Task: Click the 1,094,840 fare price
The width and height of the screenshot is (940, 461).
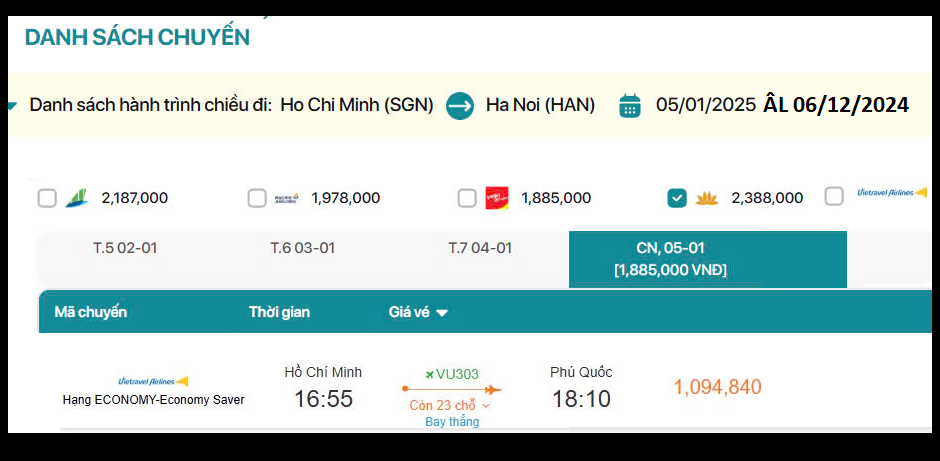Action: 717,387
